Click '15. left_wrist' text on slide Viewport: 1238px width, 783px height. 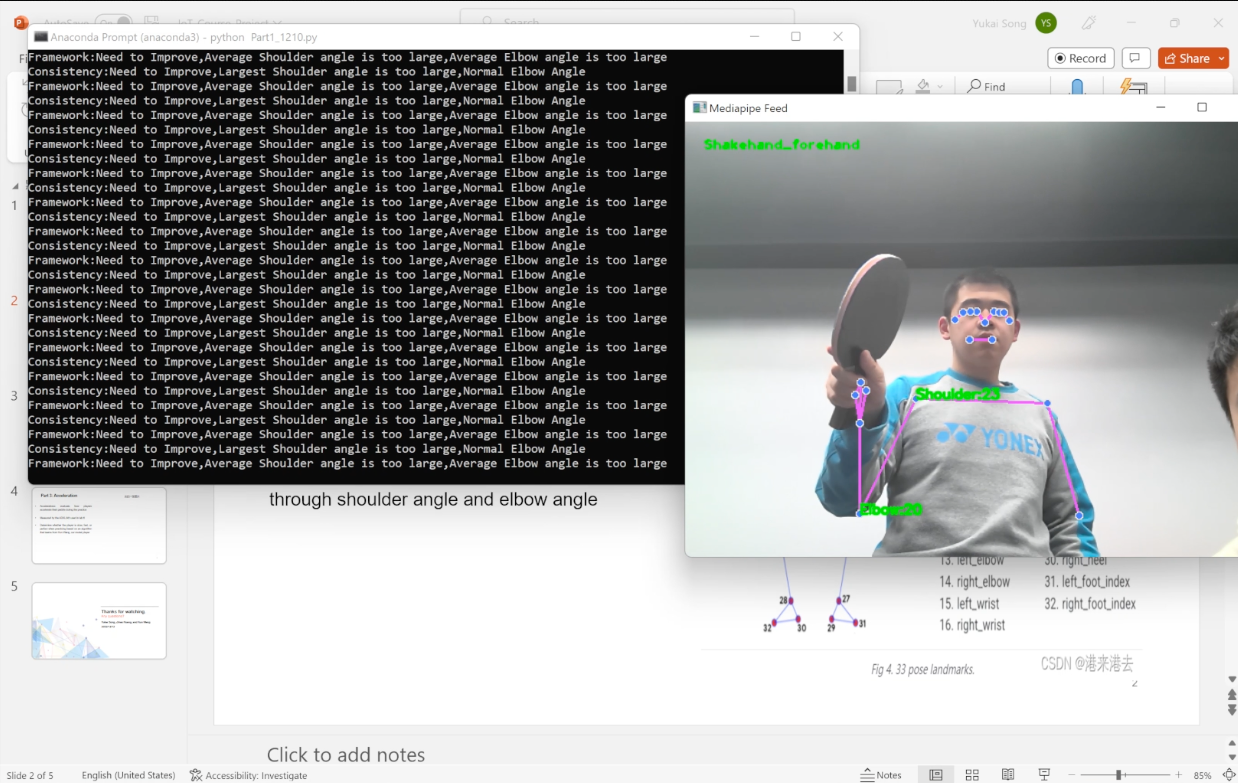pos(969,604)
